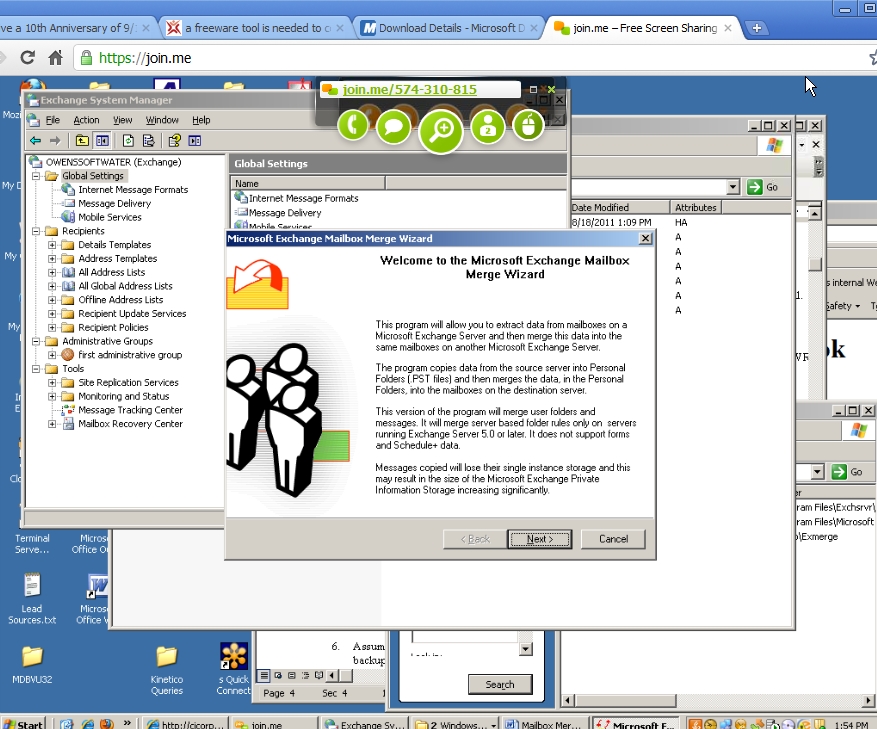Collapse the Tools tree node
This screenshot has width=877, height=729.
coord(37,369)
